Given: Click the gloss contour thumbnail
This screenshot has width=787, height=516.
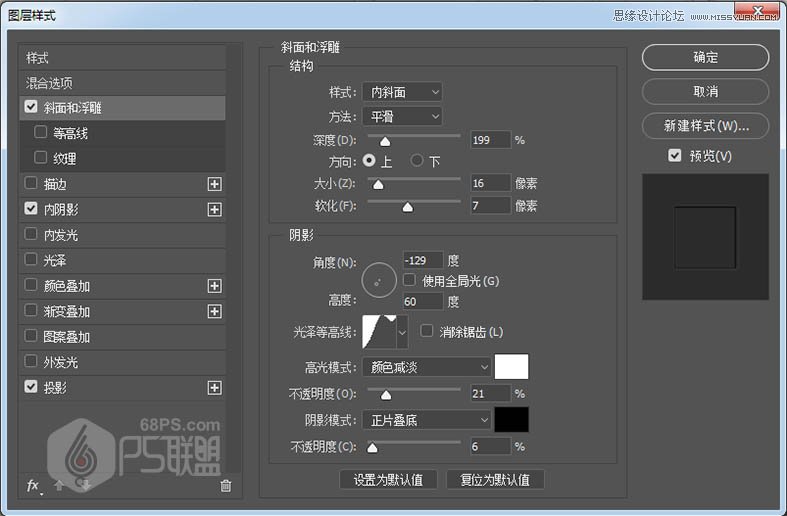Looking at the screenshot, I should coord(379,332).
